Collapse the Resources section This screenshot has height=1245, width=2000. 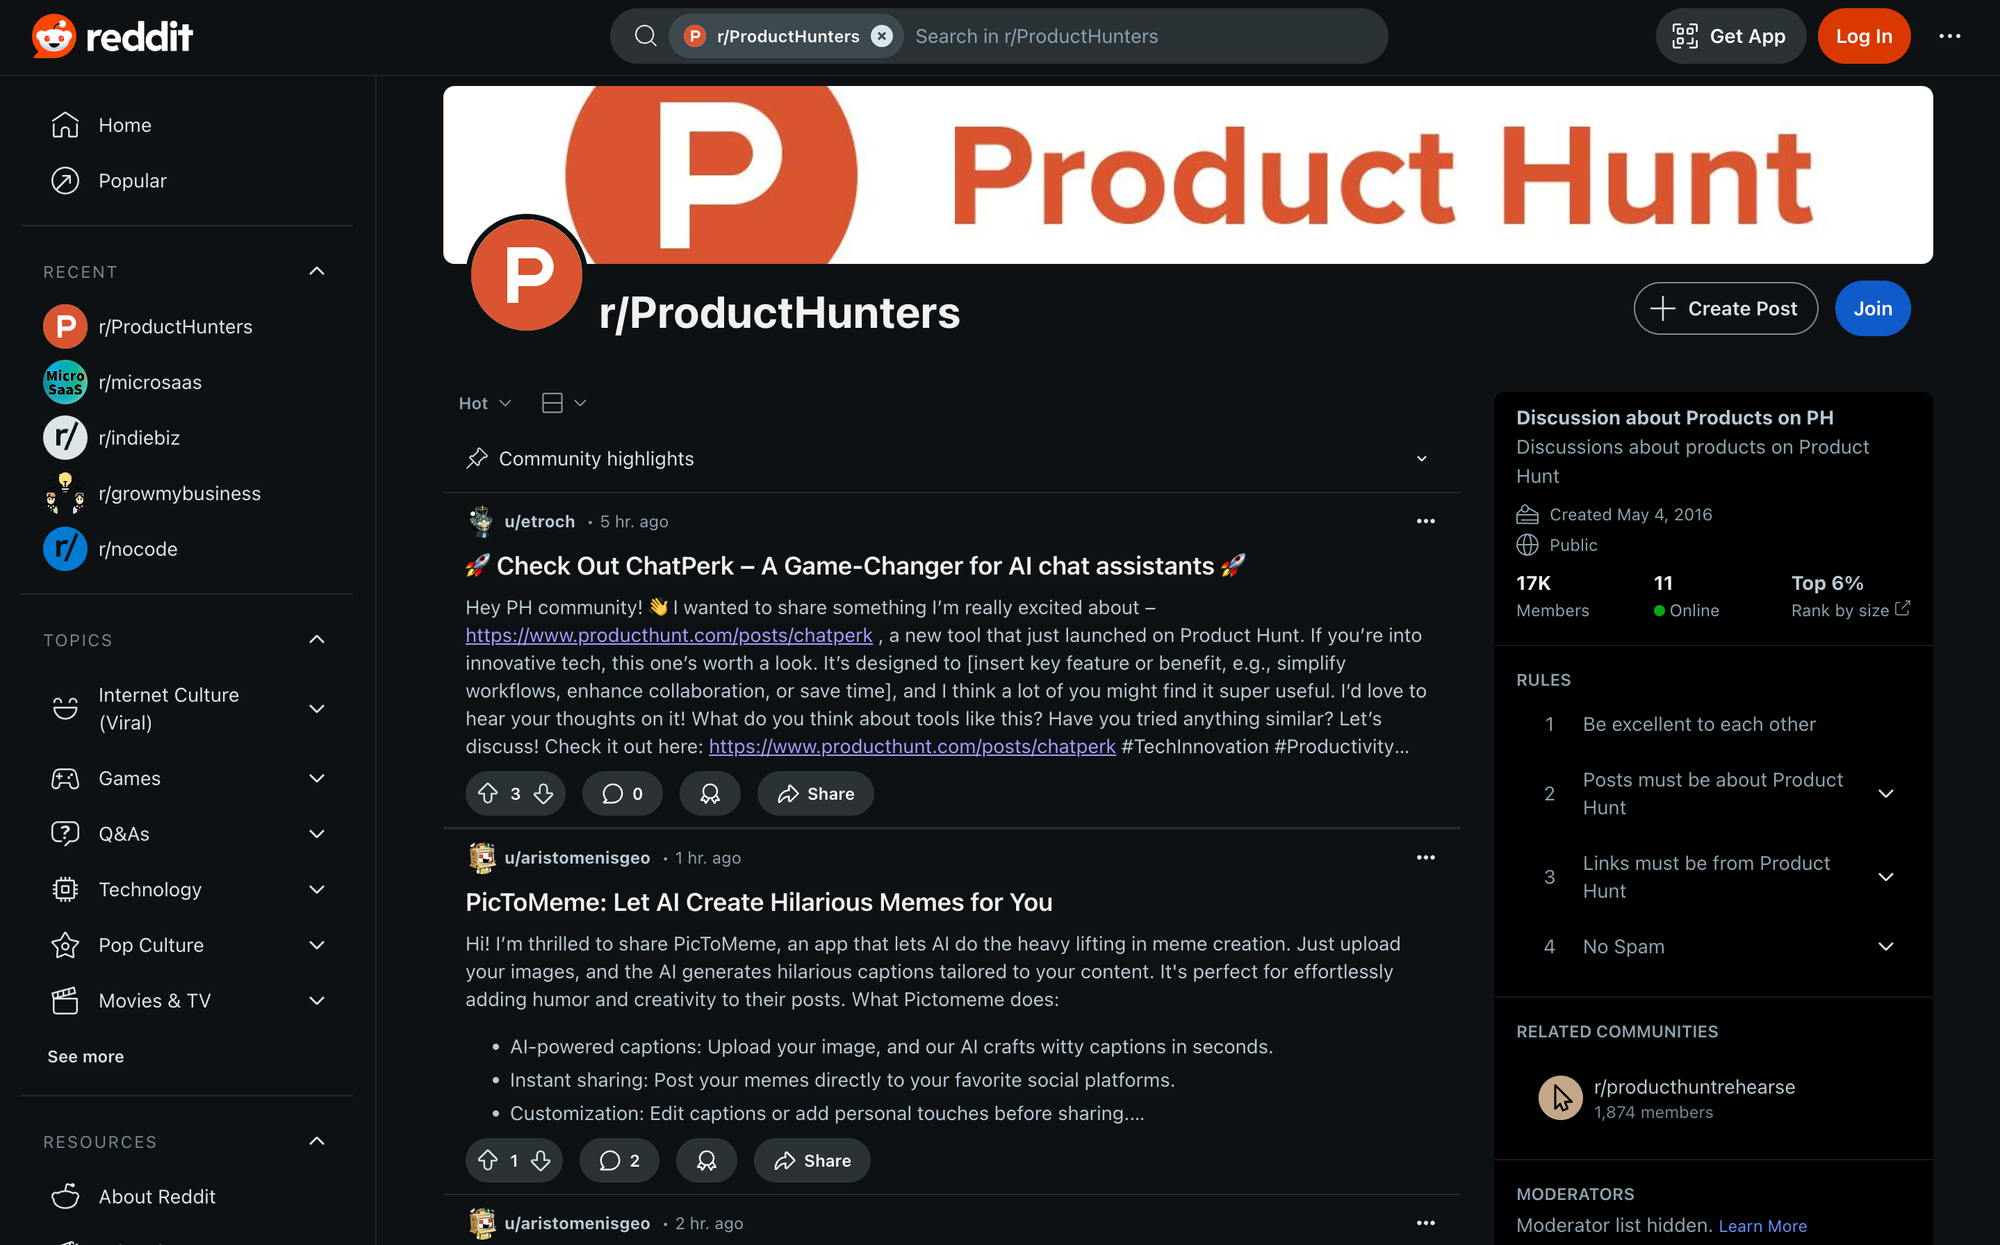[x=317, y=1142]
